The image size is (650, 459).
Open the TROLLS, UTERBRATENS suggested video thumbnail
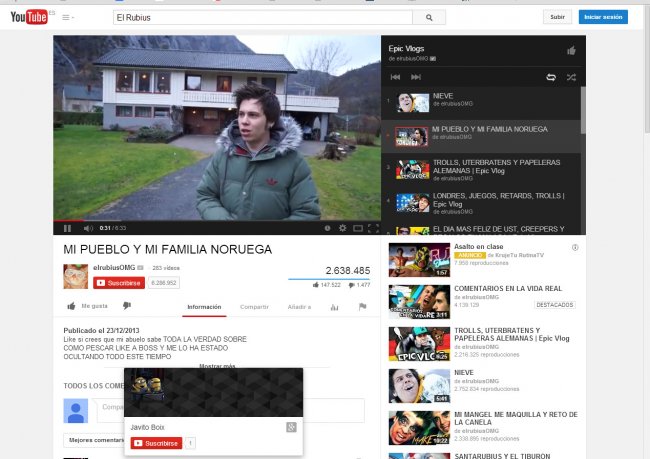click(x=419, y=344)
